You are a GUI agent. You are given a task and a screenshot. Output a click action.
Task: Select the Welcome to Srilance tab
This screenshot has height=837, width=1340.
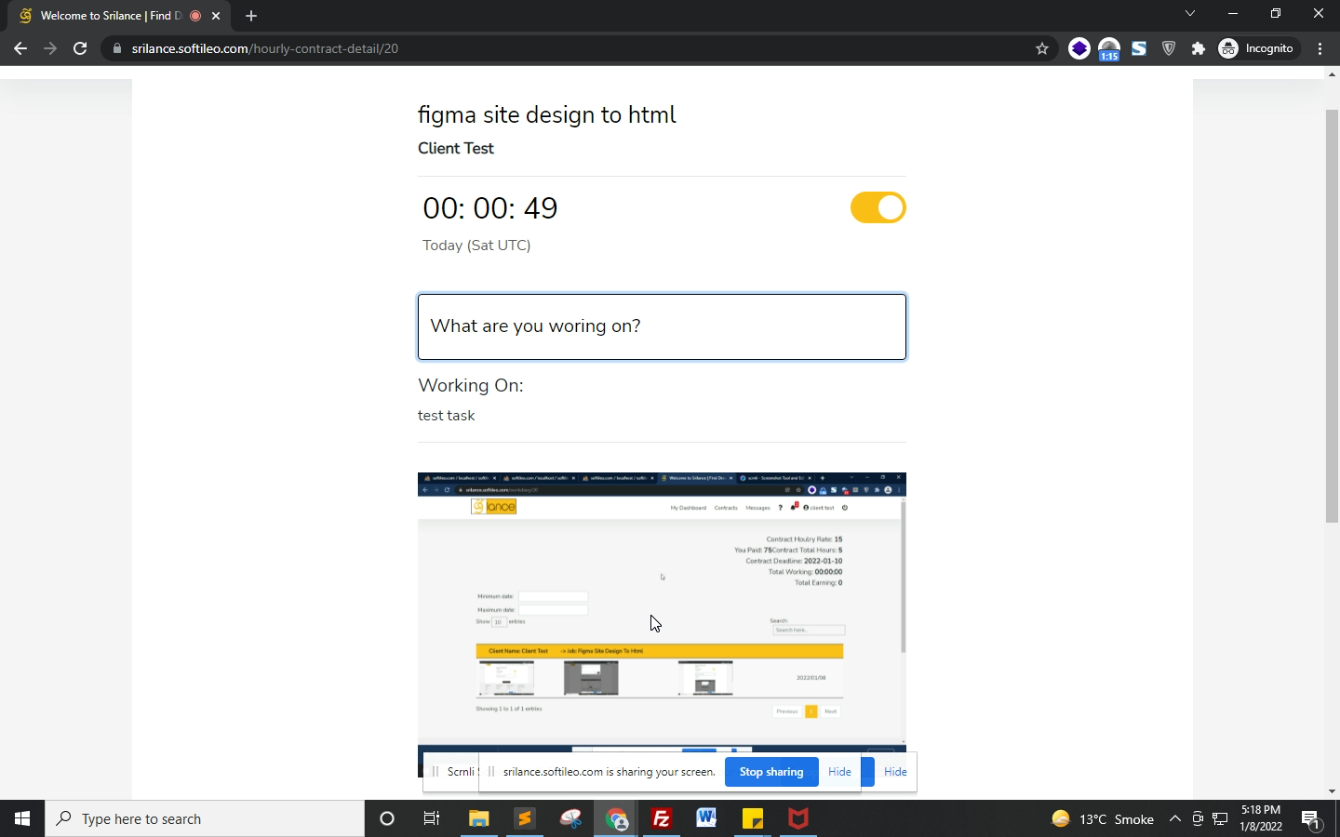(110, 16)
